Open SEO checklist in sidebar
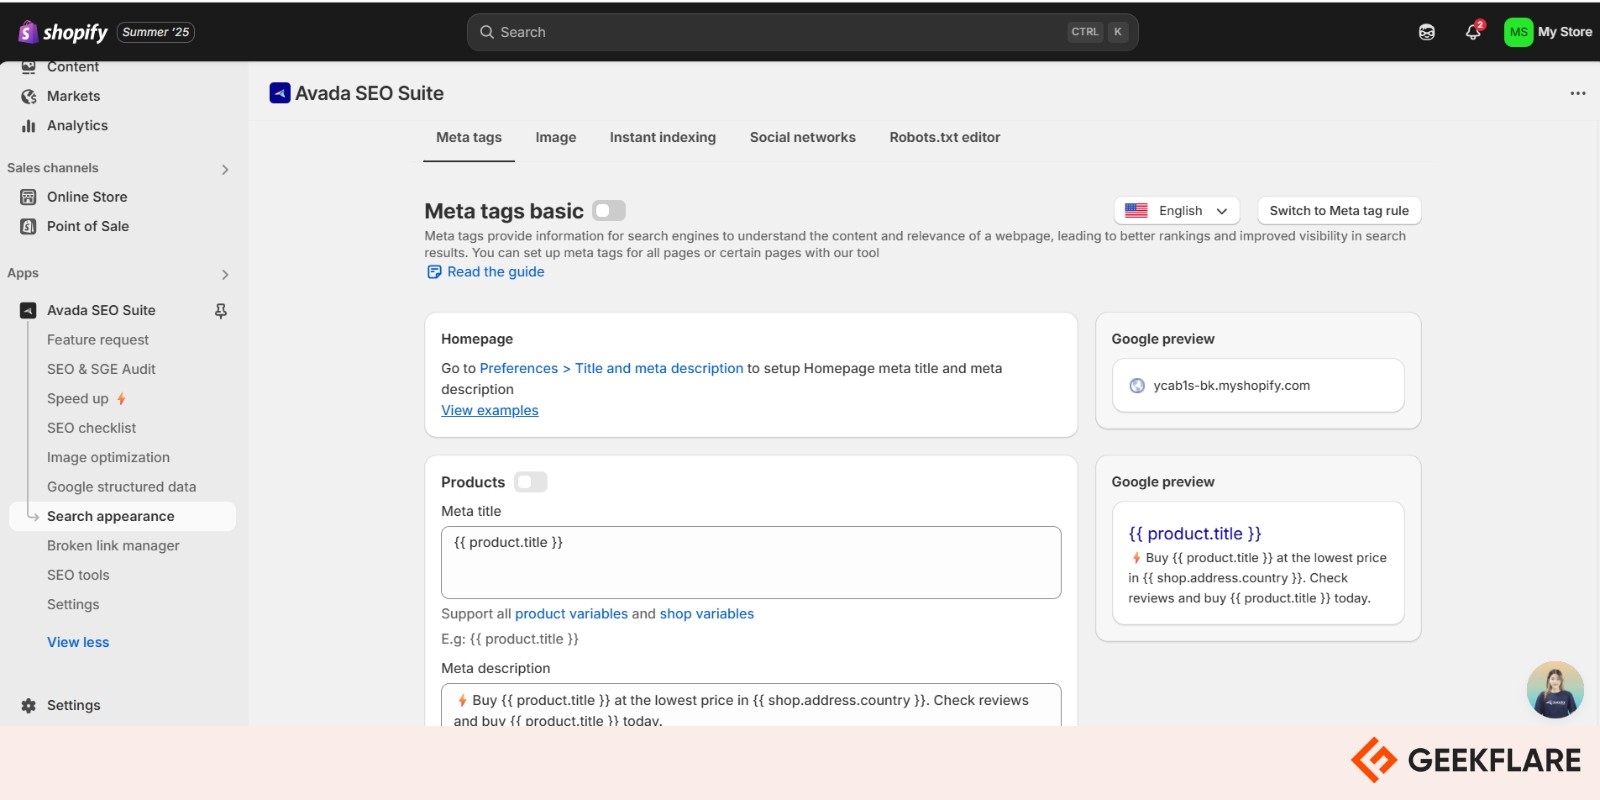The image size is (1600, 800). 92,428
